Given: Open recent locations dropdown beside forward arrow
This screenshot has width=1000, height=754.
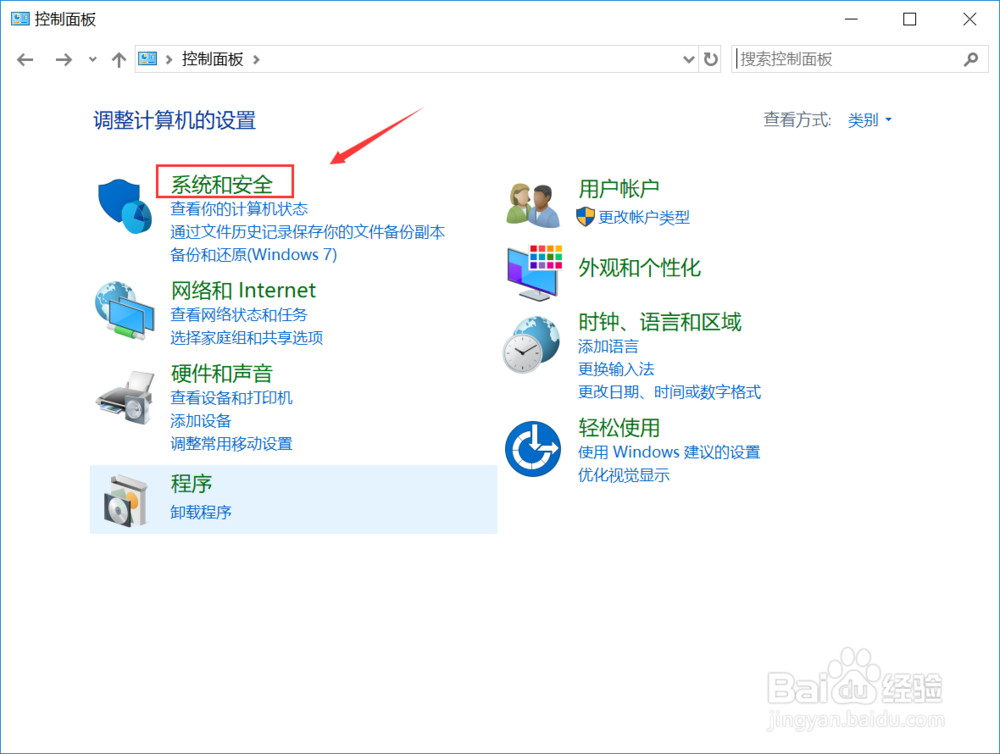Looking at the screenshot, I should pos(92,59).
